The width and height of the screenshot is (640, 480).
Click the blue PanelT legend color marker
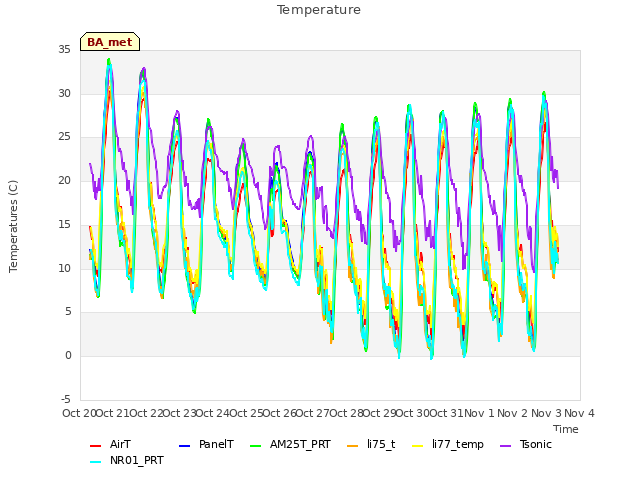pyautogui.click(x=184, y=446)
